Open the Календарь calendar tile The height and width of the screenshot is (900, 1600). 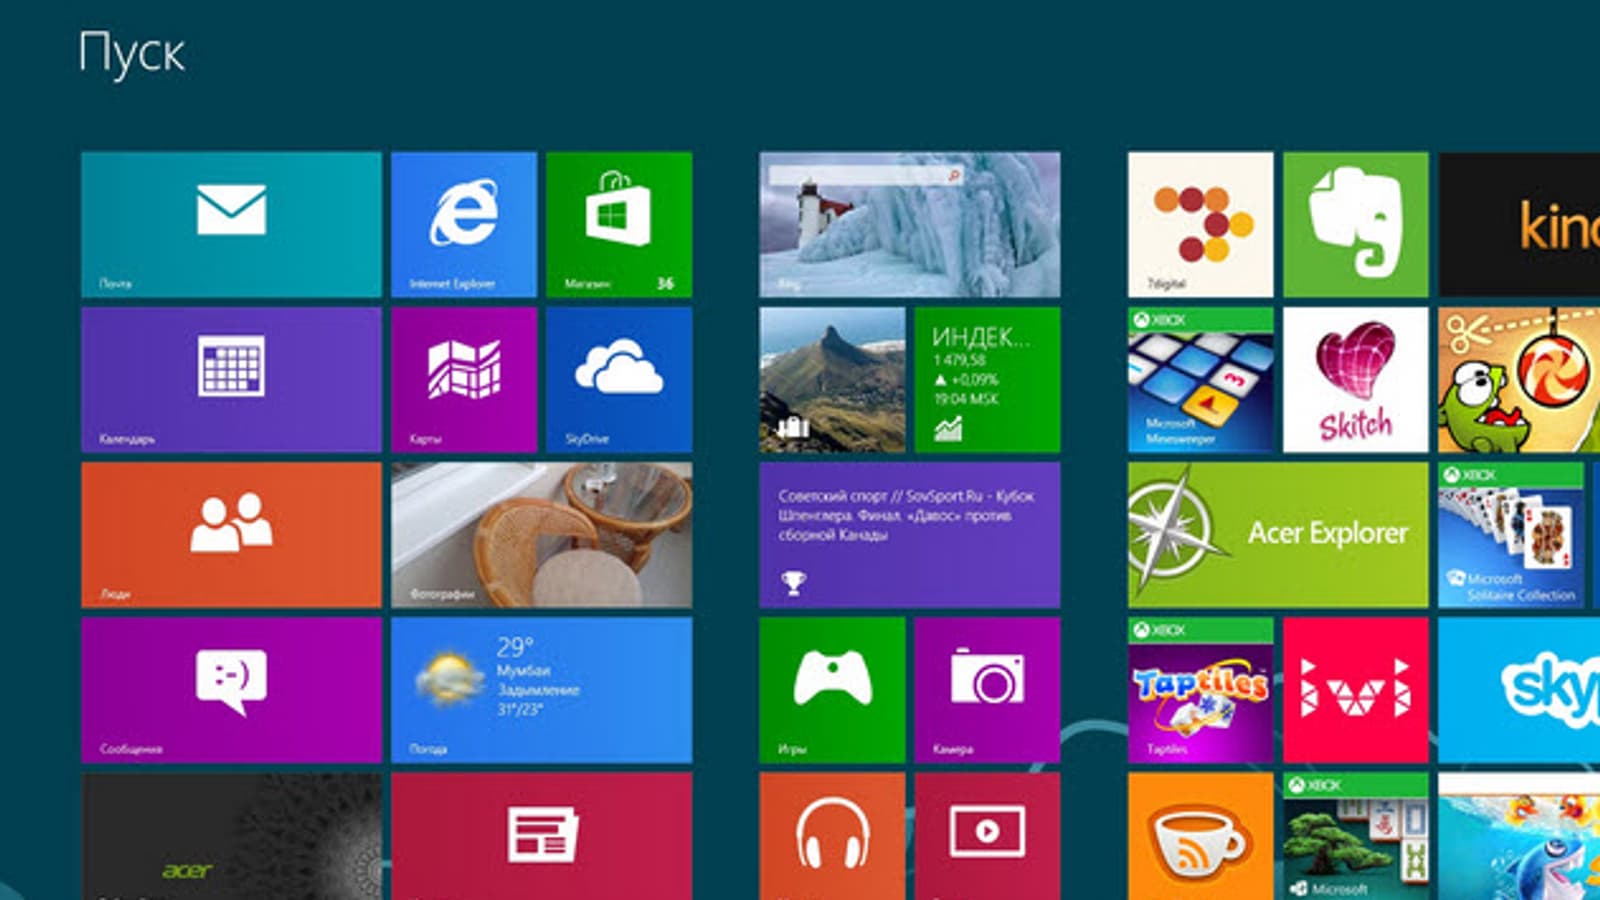pyautogui.click(x=231, y=380)
